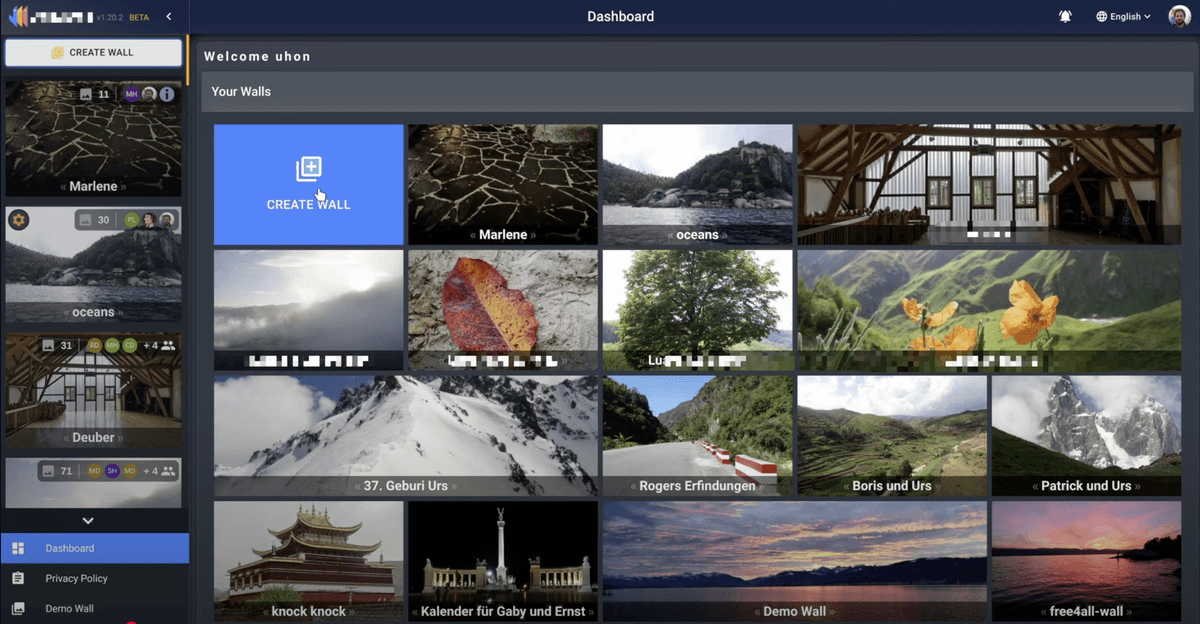Click the Privacy Policy clipboard icon
1200x624 pixels.
click(x=18, y=578)
